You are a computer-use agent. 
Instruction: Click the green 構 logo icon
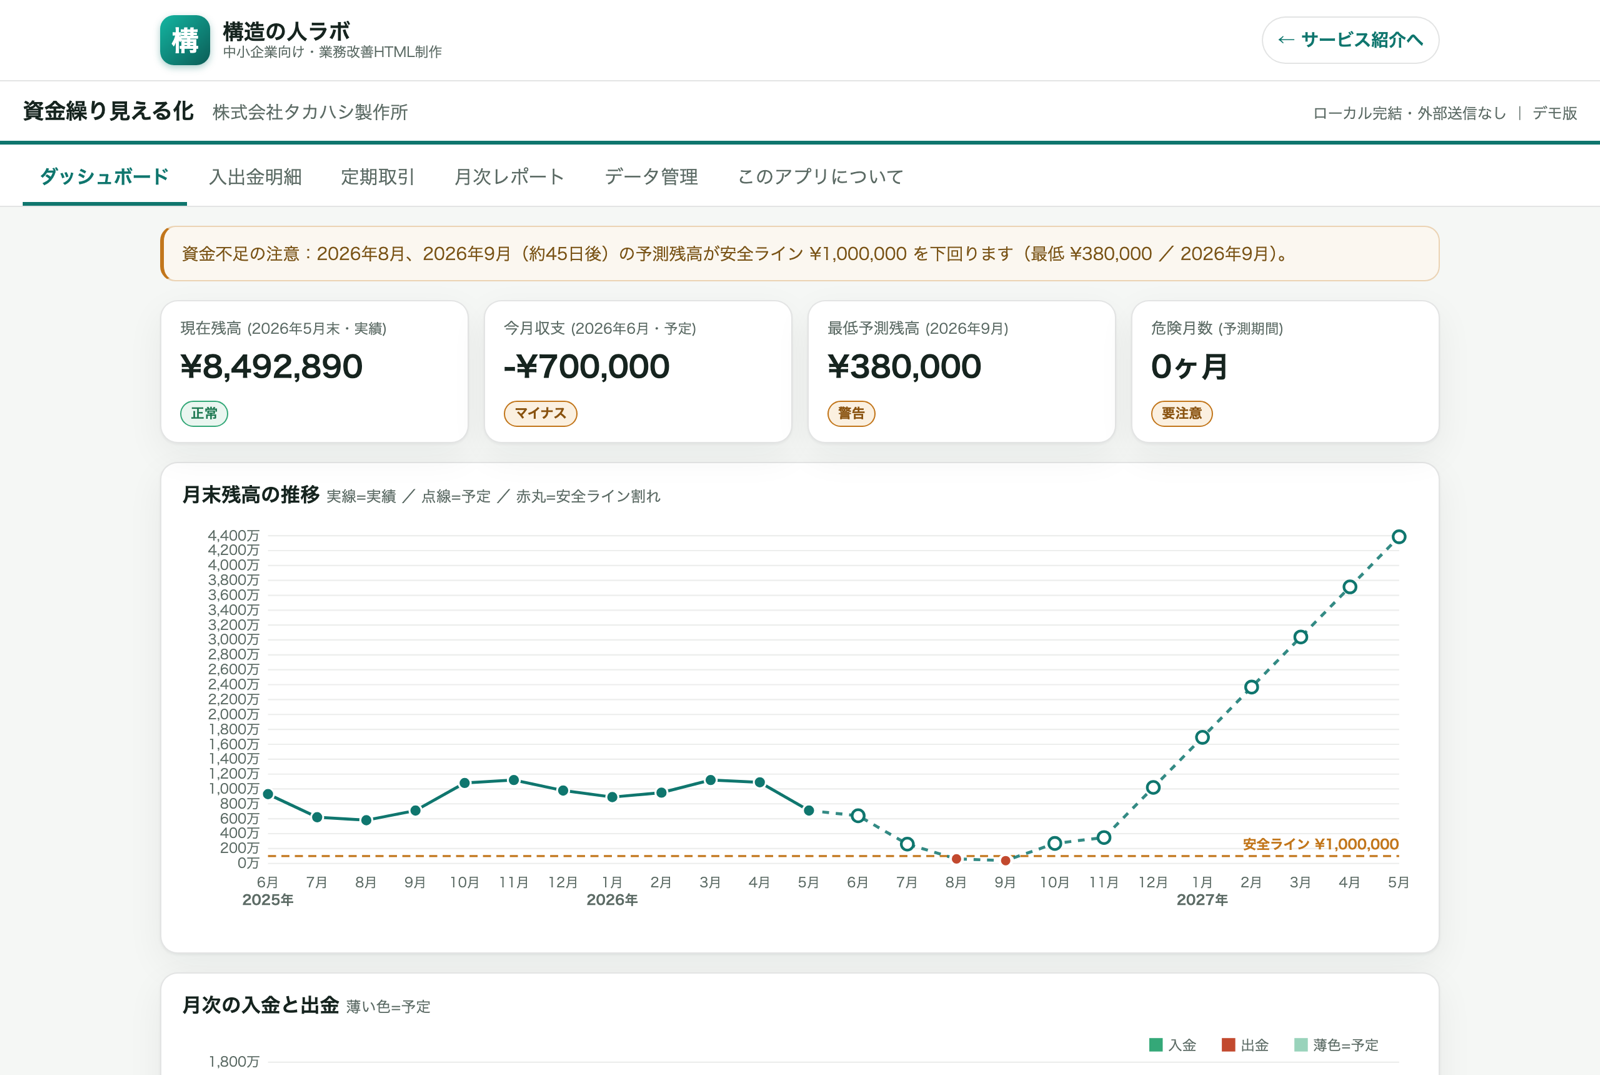(185, 40)
